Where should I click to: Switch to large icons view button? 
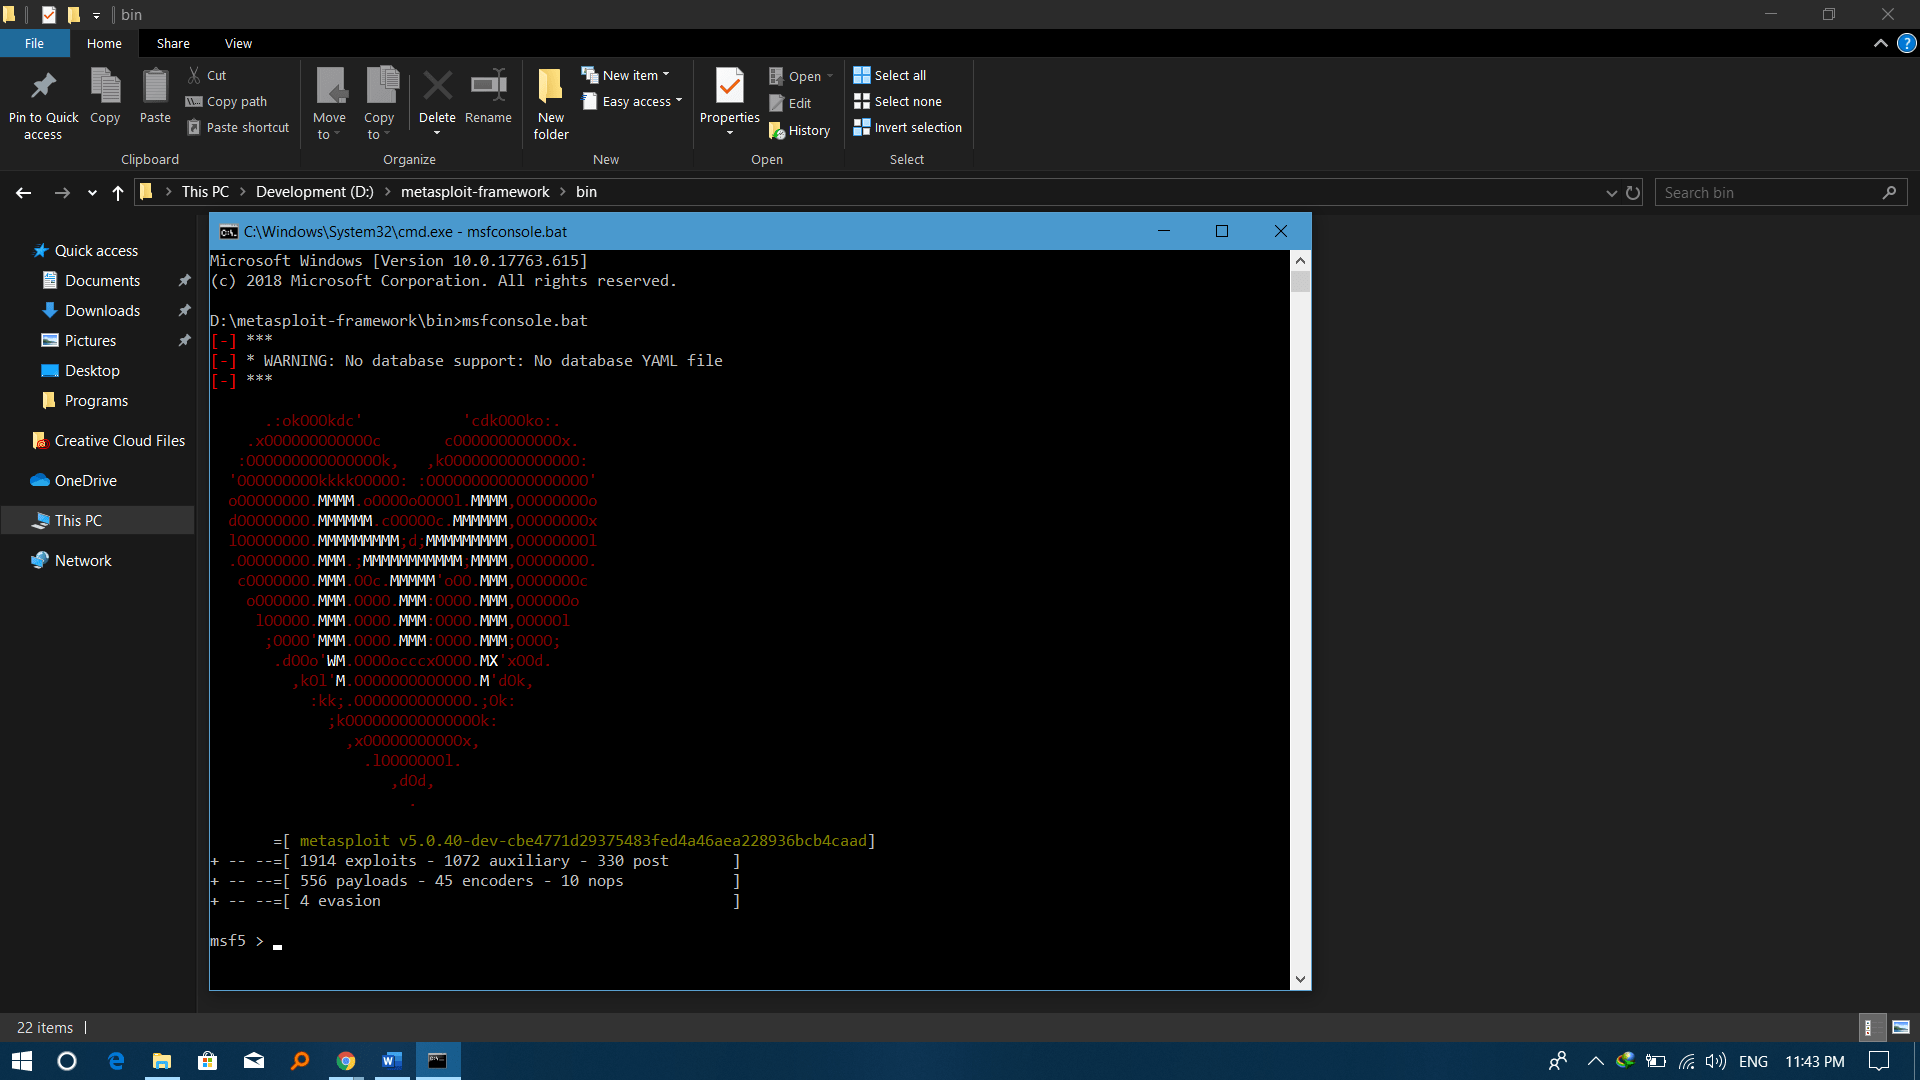[x=1901, y=1027]
